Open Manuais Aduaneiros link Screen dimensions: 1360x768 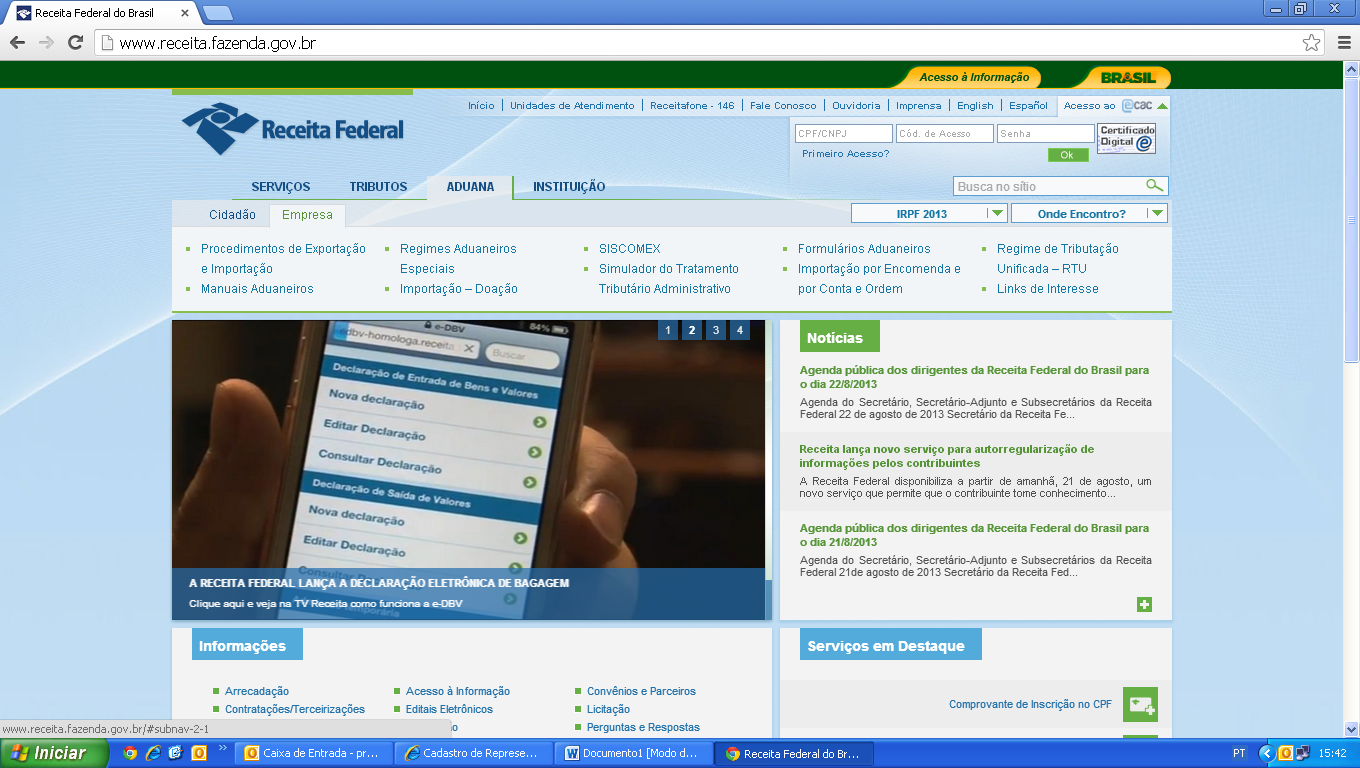coord(257,289)
